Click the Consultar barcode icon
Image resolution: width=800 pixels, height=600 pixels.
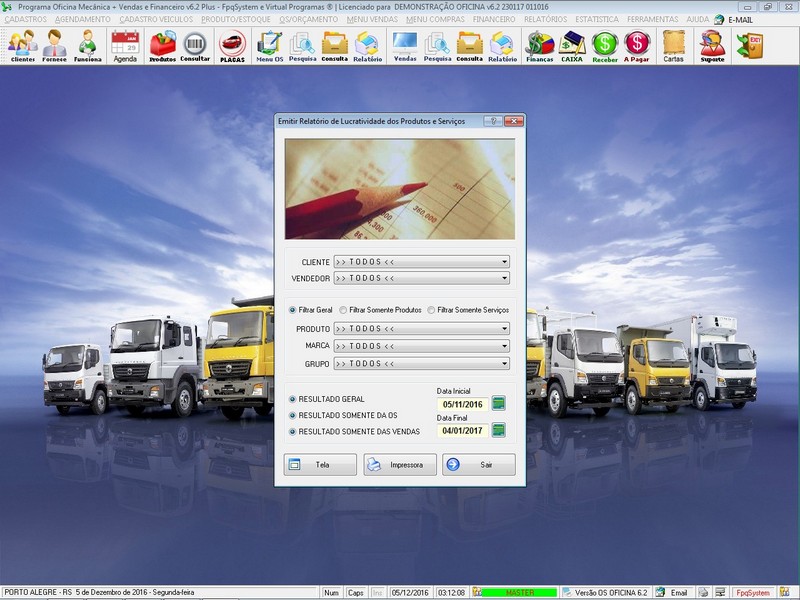pyautogui.click(x=195, y=46)
